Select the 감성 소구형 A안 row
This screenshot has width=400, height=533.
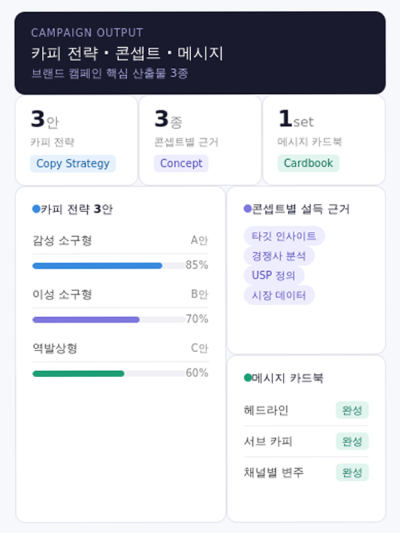coord(120,241)
